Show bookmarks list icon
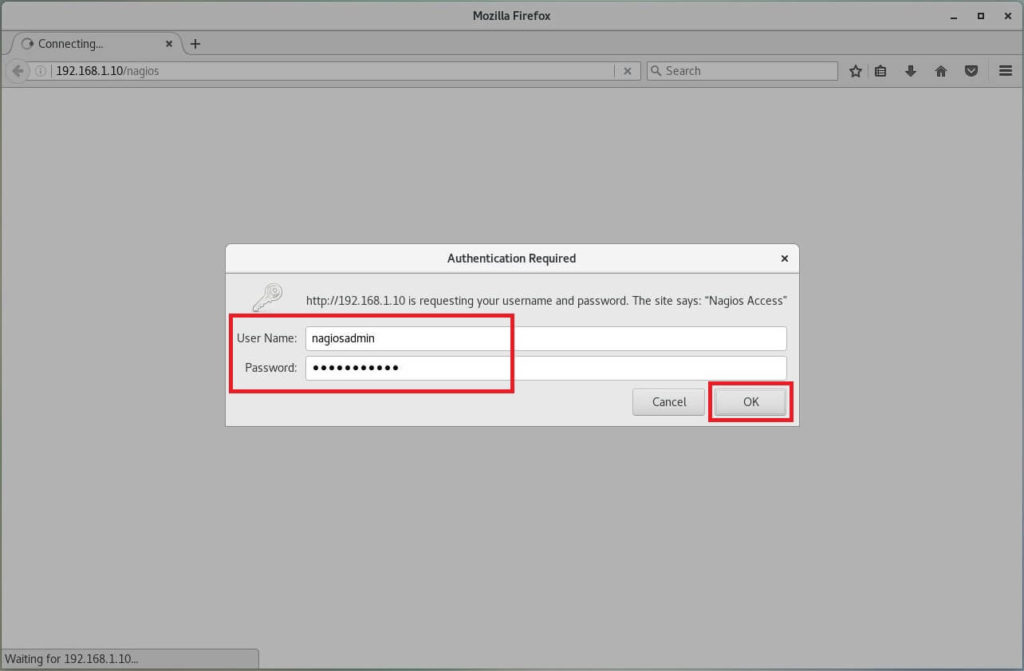Viewport: 1024px width, 671px height. [x=880, y=71]
